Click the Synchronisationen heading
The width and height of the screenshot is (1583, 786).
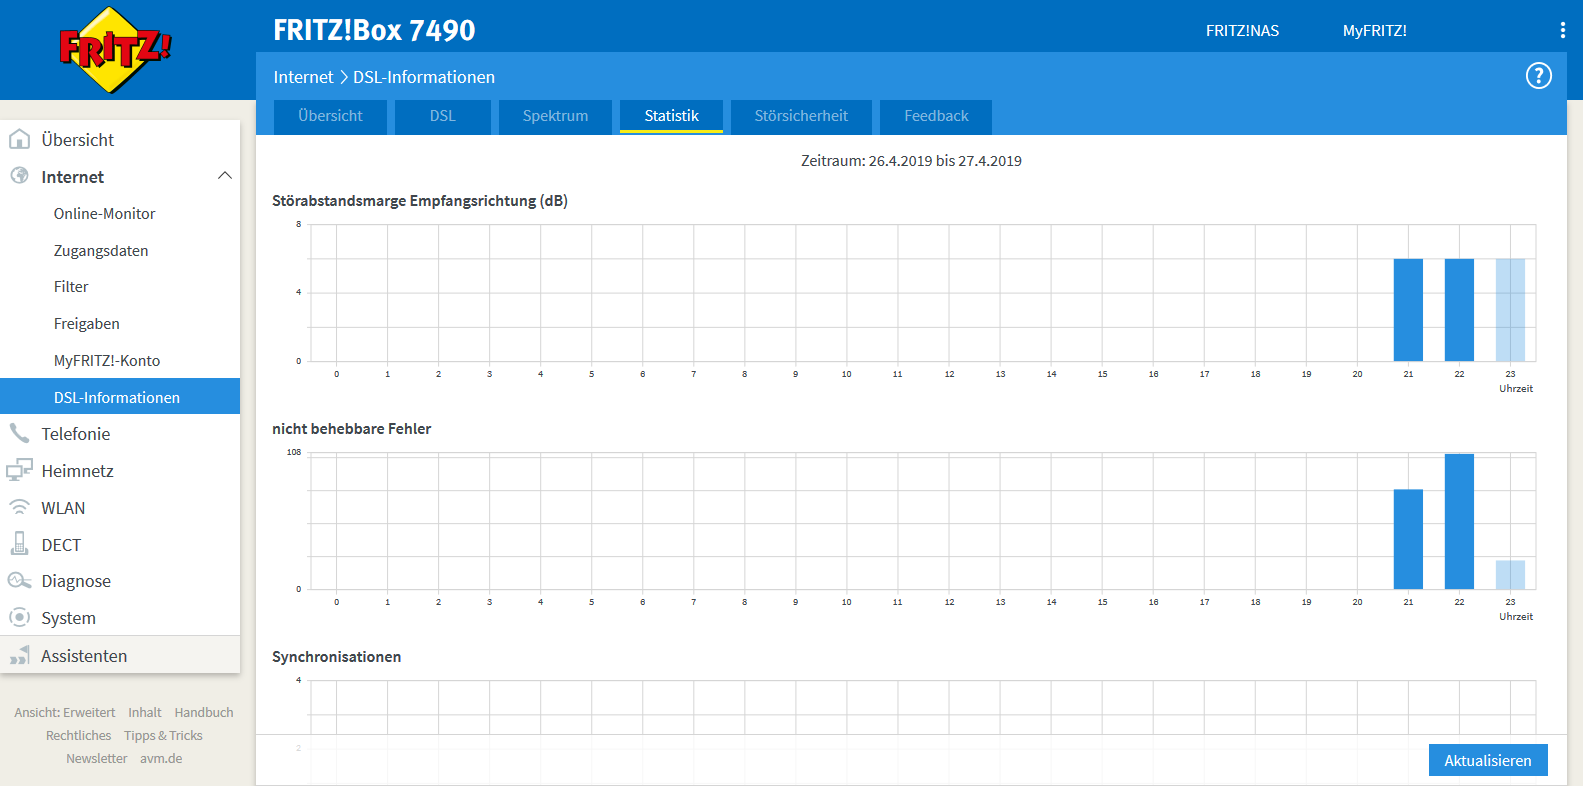[x=336, y=656]
